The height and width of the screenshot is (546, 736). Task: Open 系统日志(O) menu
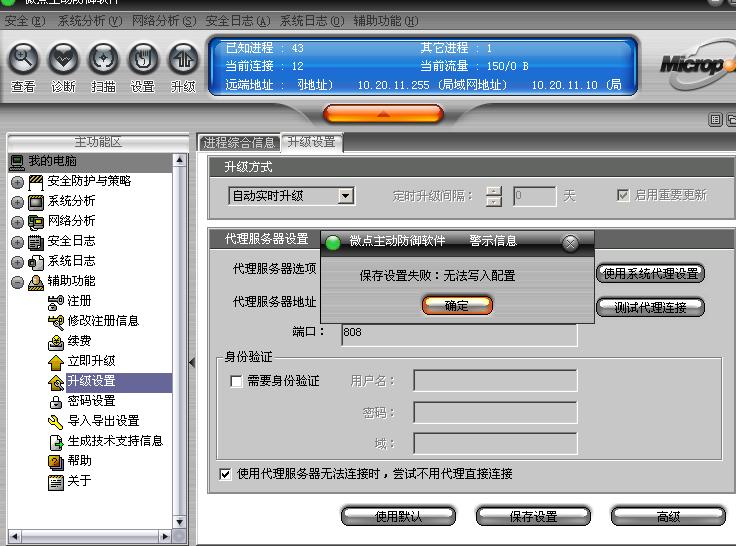312,21
